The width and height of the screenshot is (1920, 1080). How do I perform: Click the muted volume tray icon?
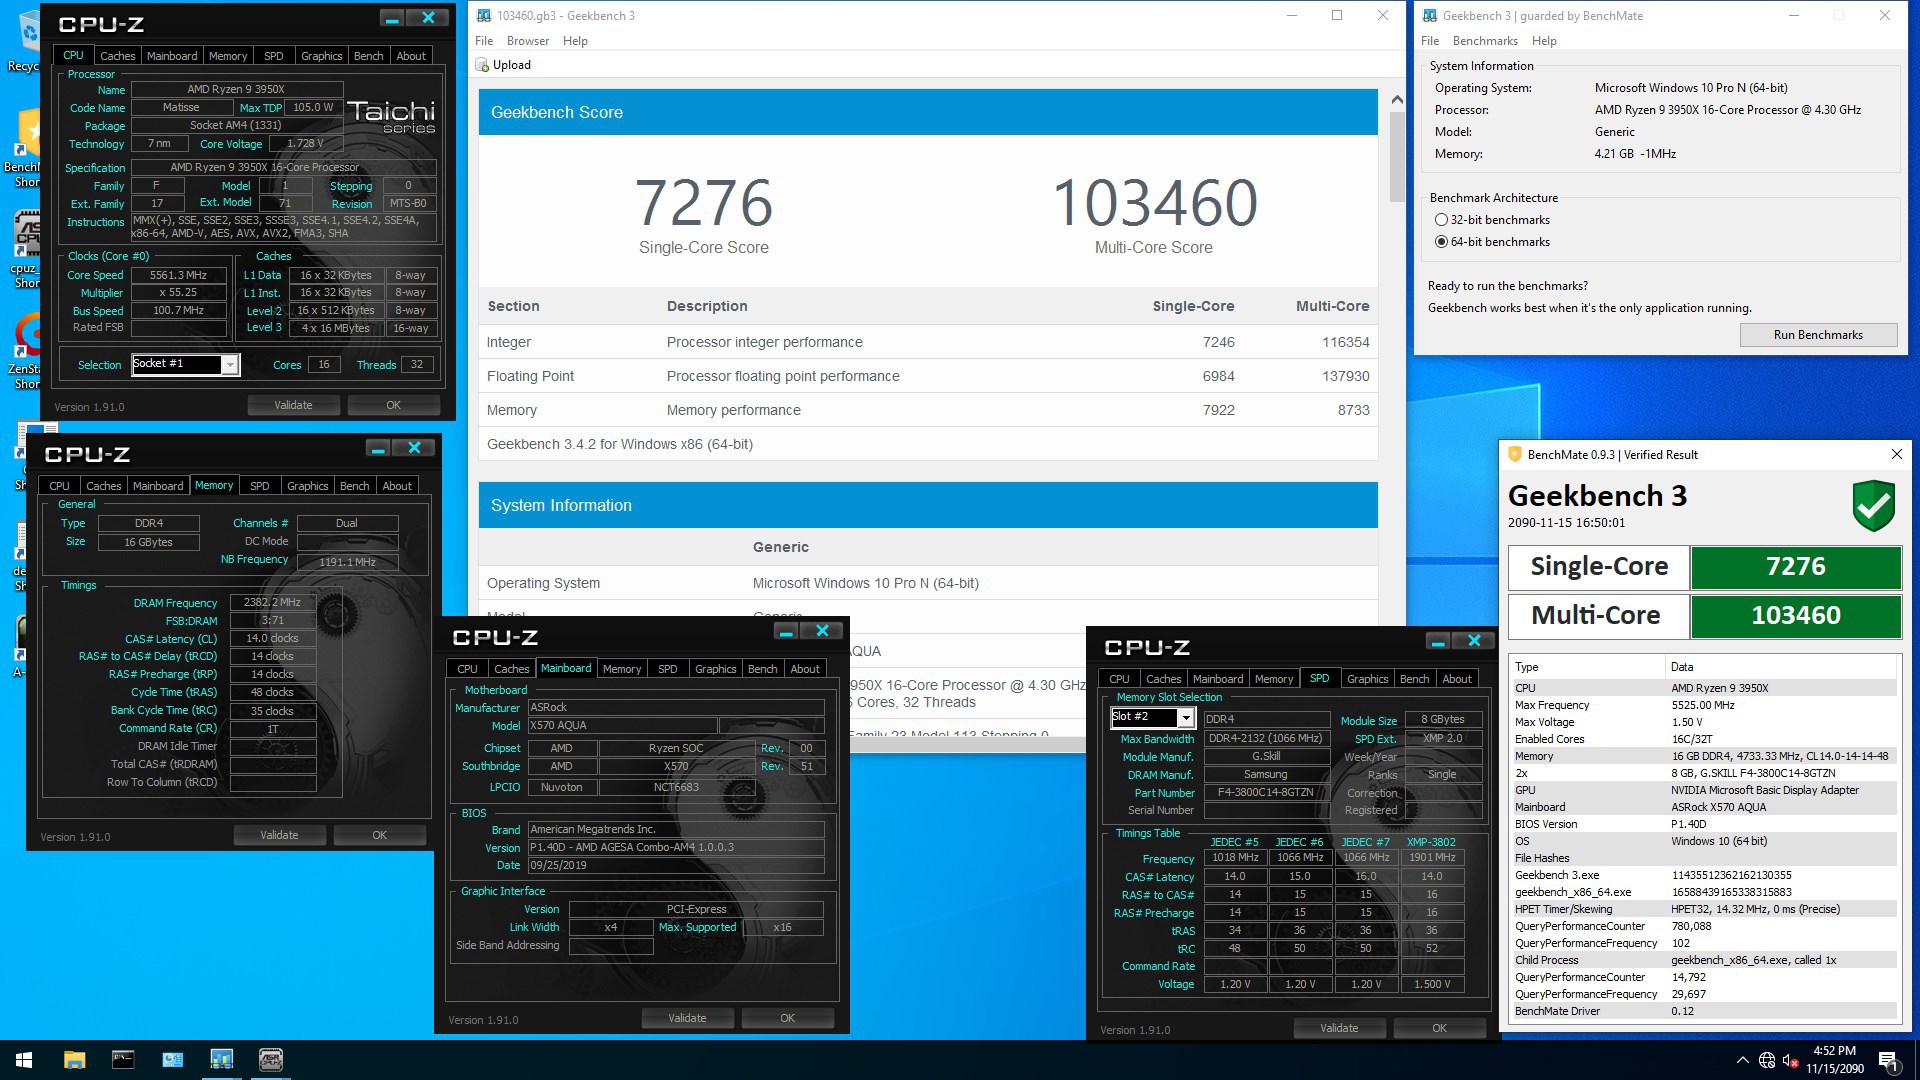click(1791, 1060)
